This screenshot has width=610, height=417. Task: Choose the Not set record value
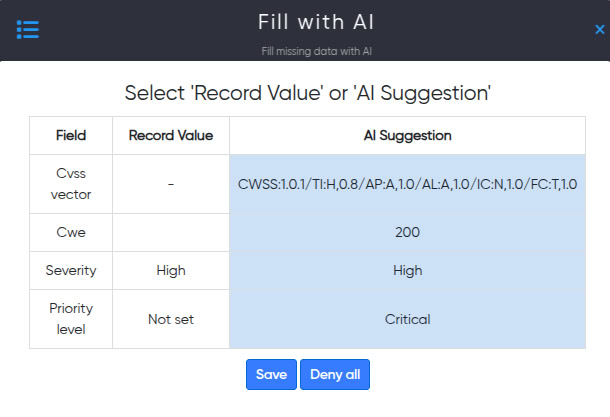click(171, 319)
